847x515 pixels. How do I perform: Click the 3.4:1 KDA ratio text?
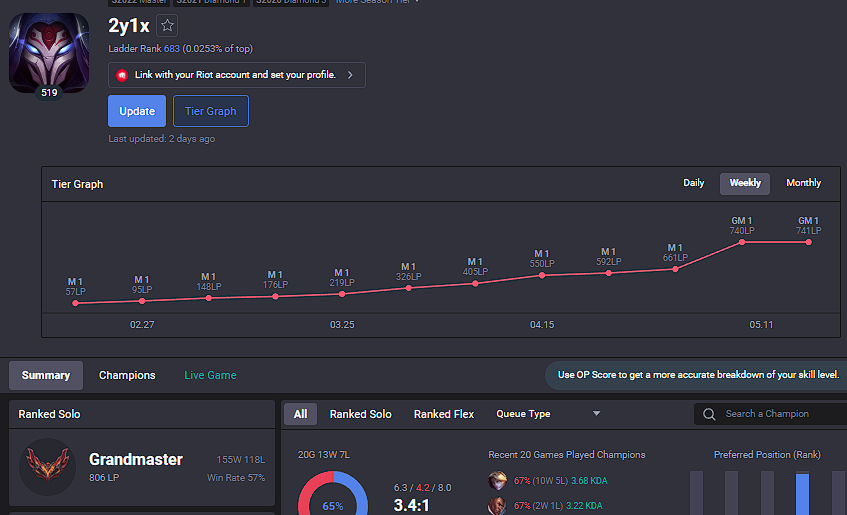(x=411, y=506)
